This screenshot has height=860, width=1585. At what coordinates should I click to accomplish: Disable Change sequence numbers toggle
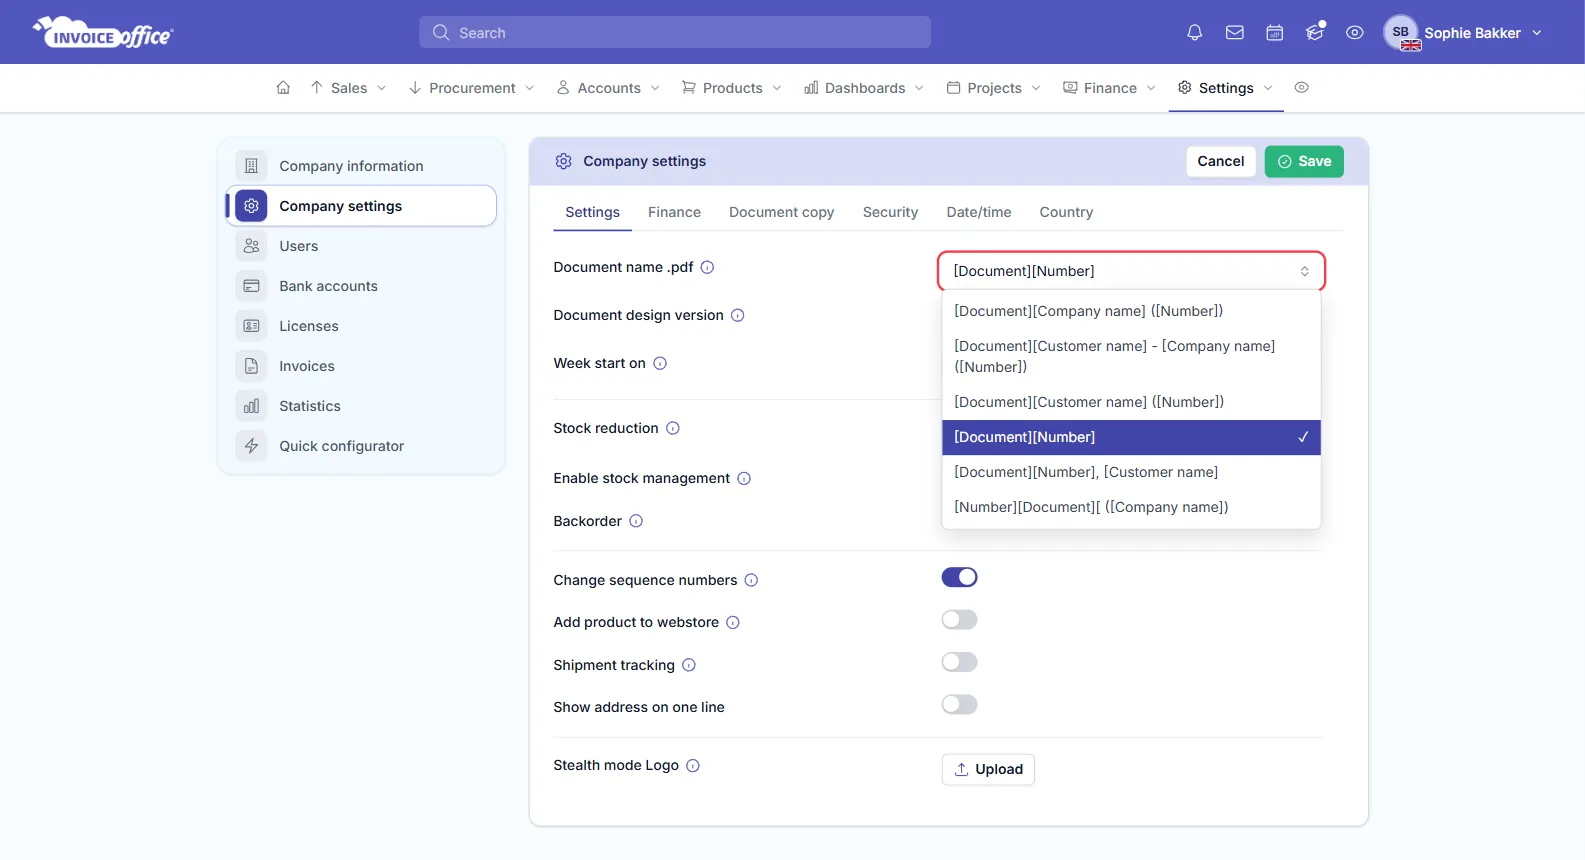tap(959, 577)
